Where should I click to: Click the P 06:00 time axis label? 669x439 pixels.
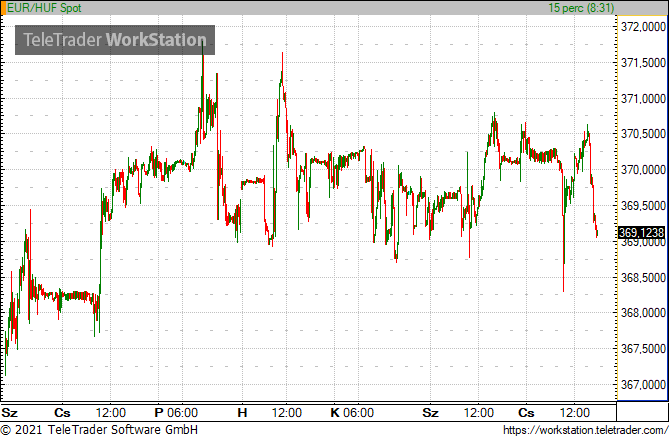click(176, 413)
